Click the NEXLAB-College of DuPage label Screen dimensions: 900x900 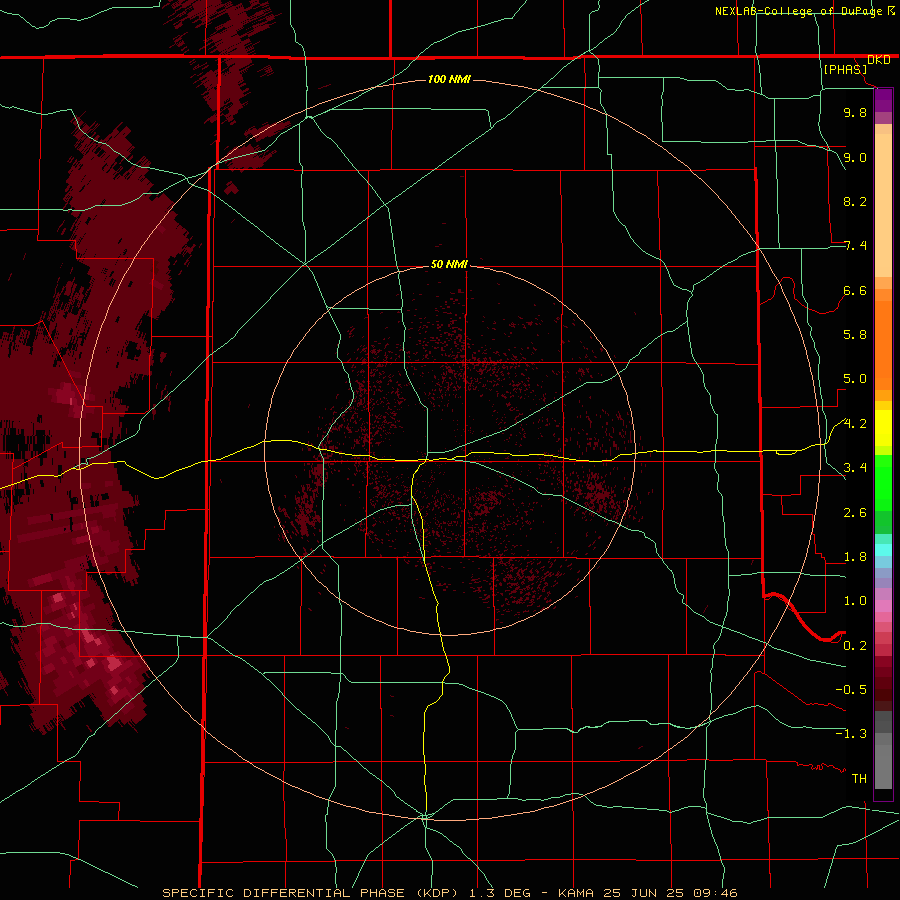click(798, 11)
